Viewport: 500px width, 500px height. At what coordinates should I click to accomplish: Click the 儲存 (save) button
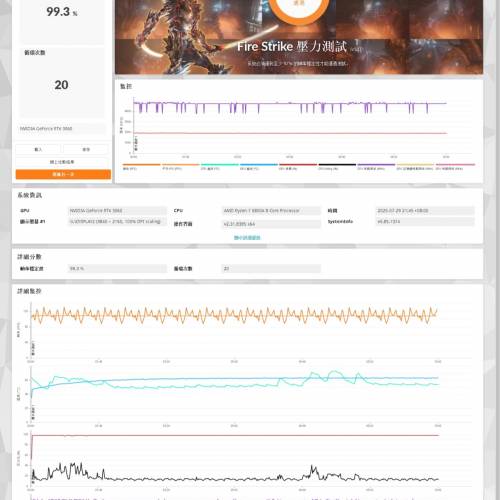point(86,149)
